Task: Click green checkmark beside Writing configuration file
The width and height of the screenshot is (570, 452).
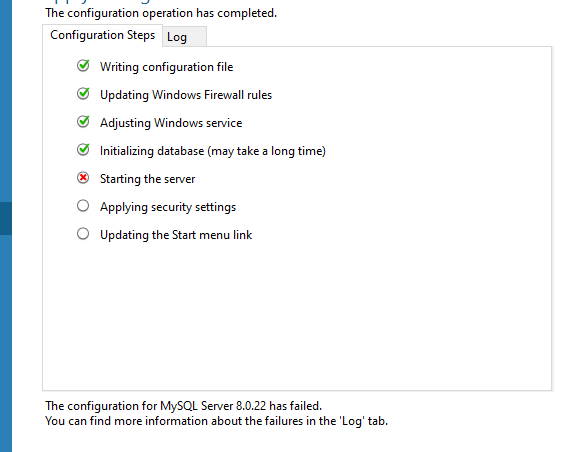Action: (83, 66)
